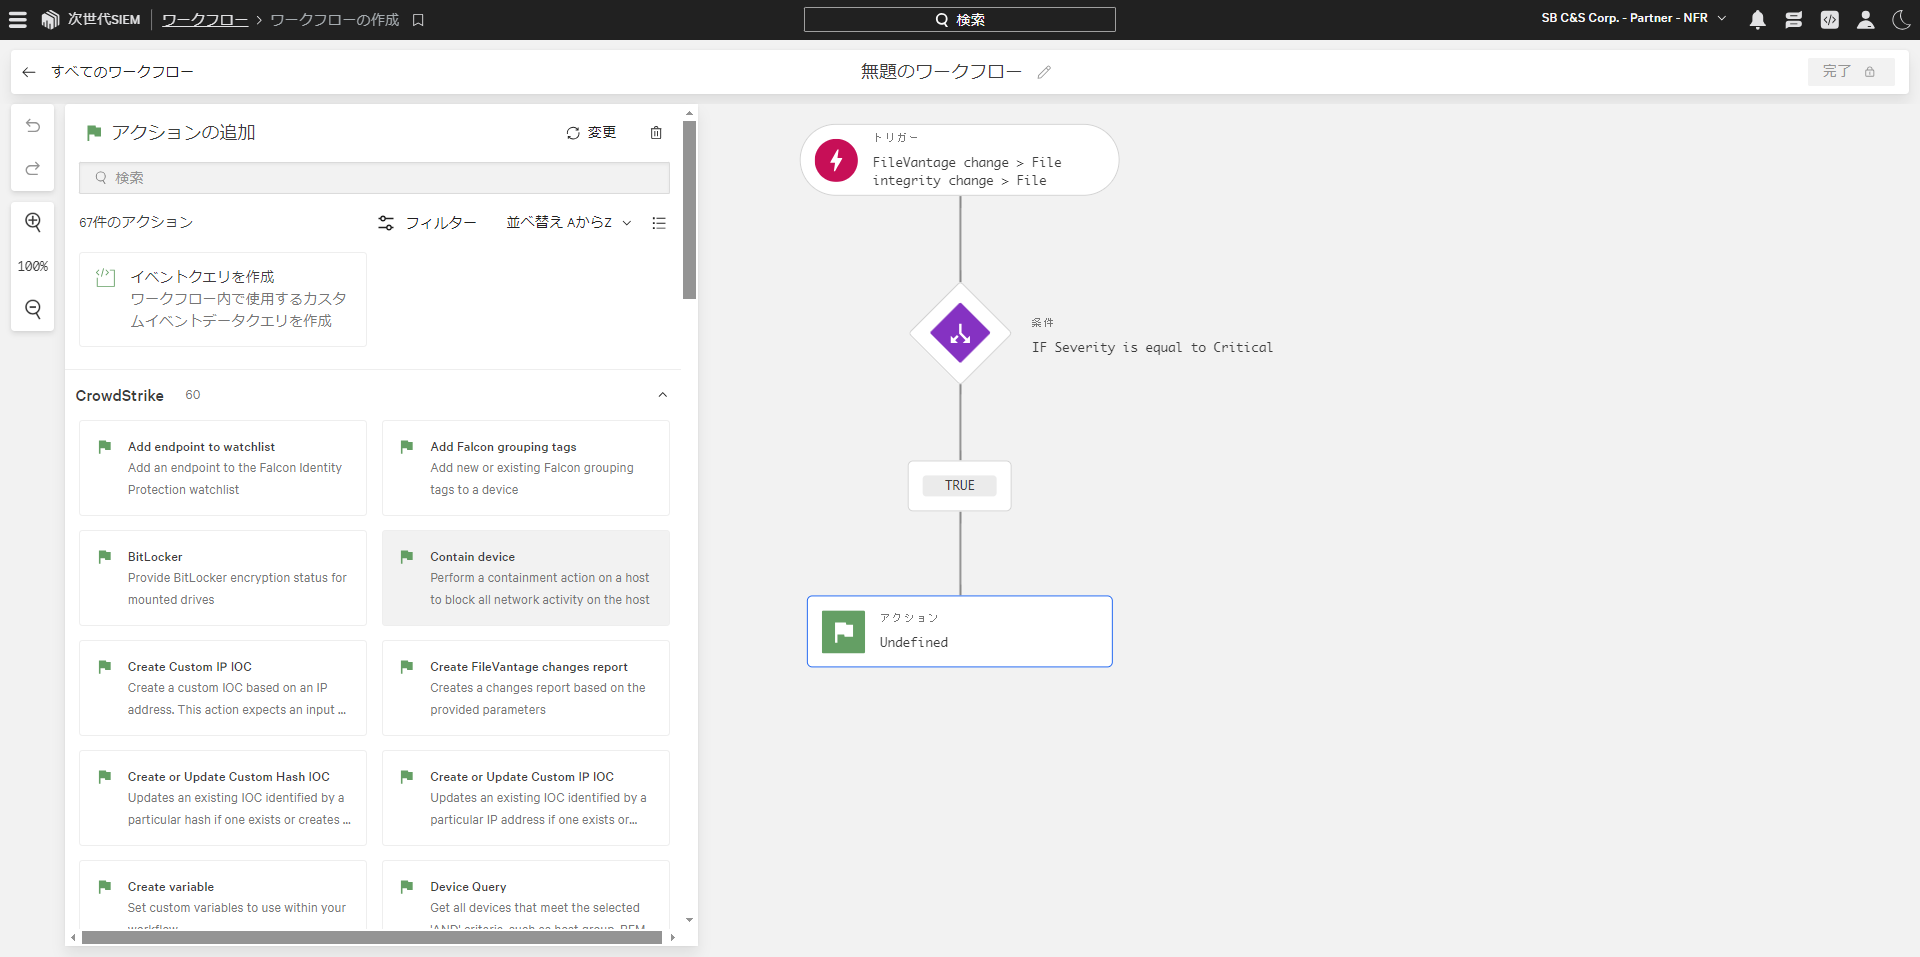The image size is (1920, 957).
Task: Open the customer selector SB C&S Corp dropdown
Action: coord(1634,18)
